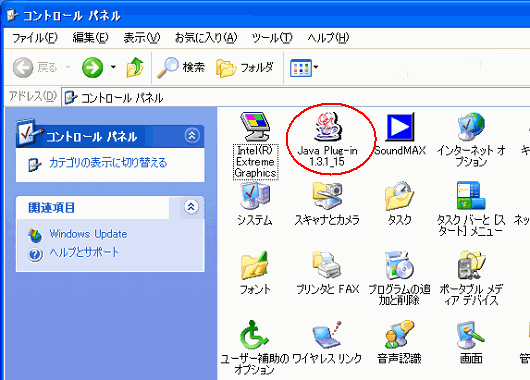Viewport: 530px width, 380px height.
Task: Collapse the 関連項目 sidebar section
Action: coord(191,207)
